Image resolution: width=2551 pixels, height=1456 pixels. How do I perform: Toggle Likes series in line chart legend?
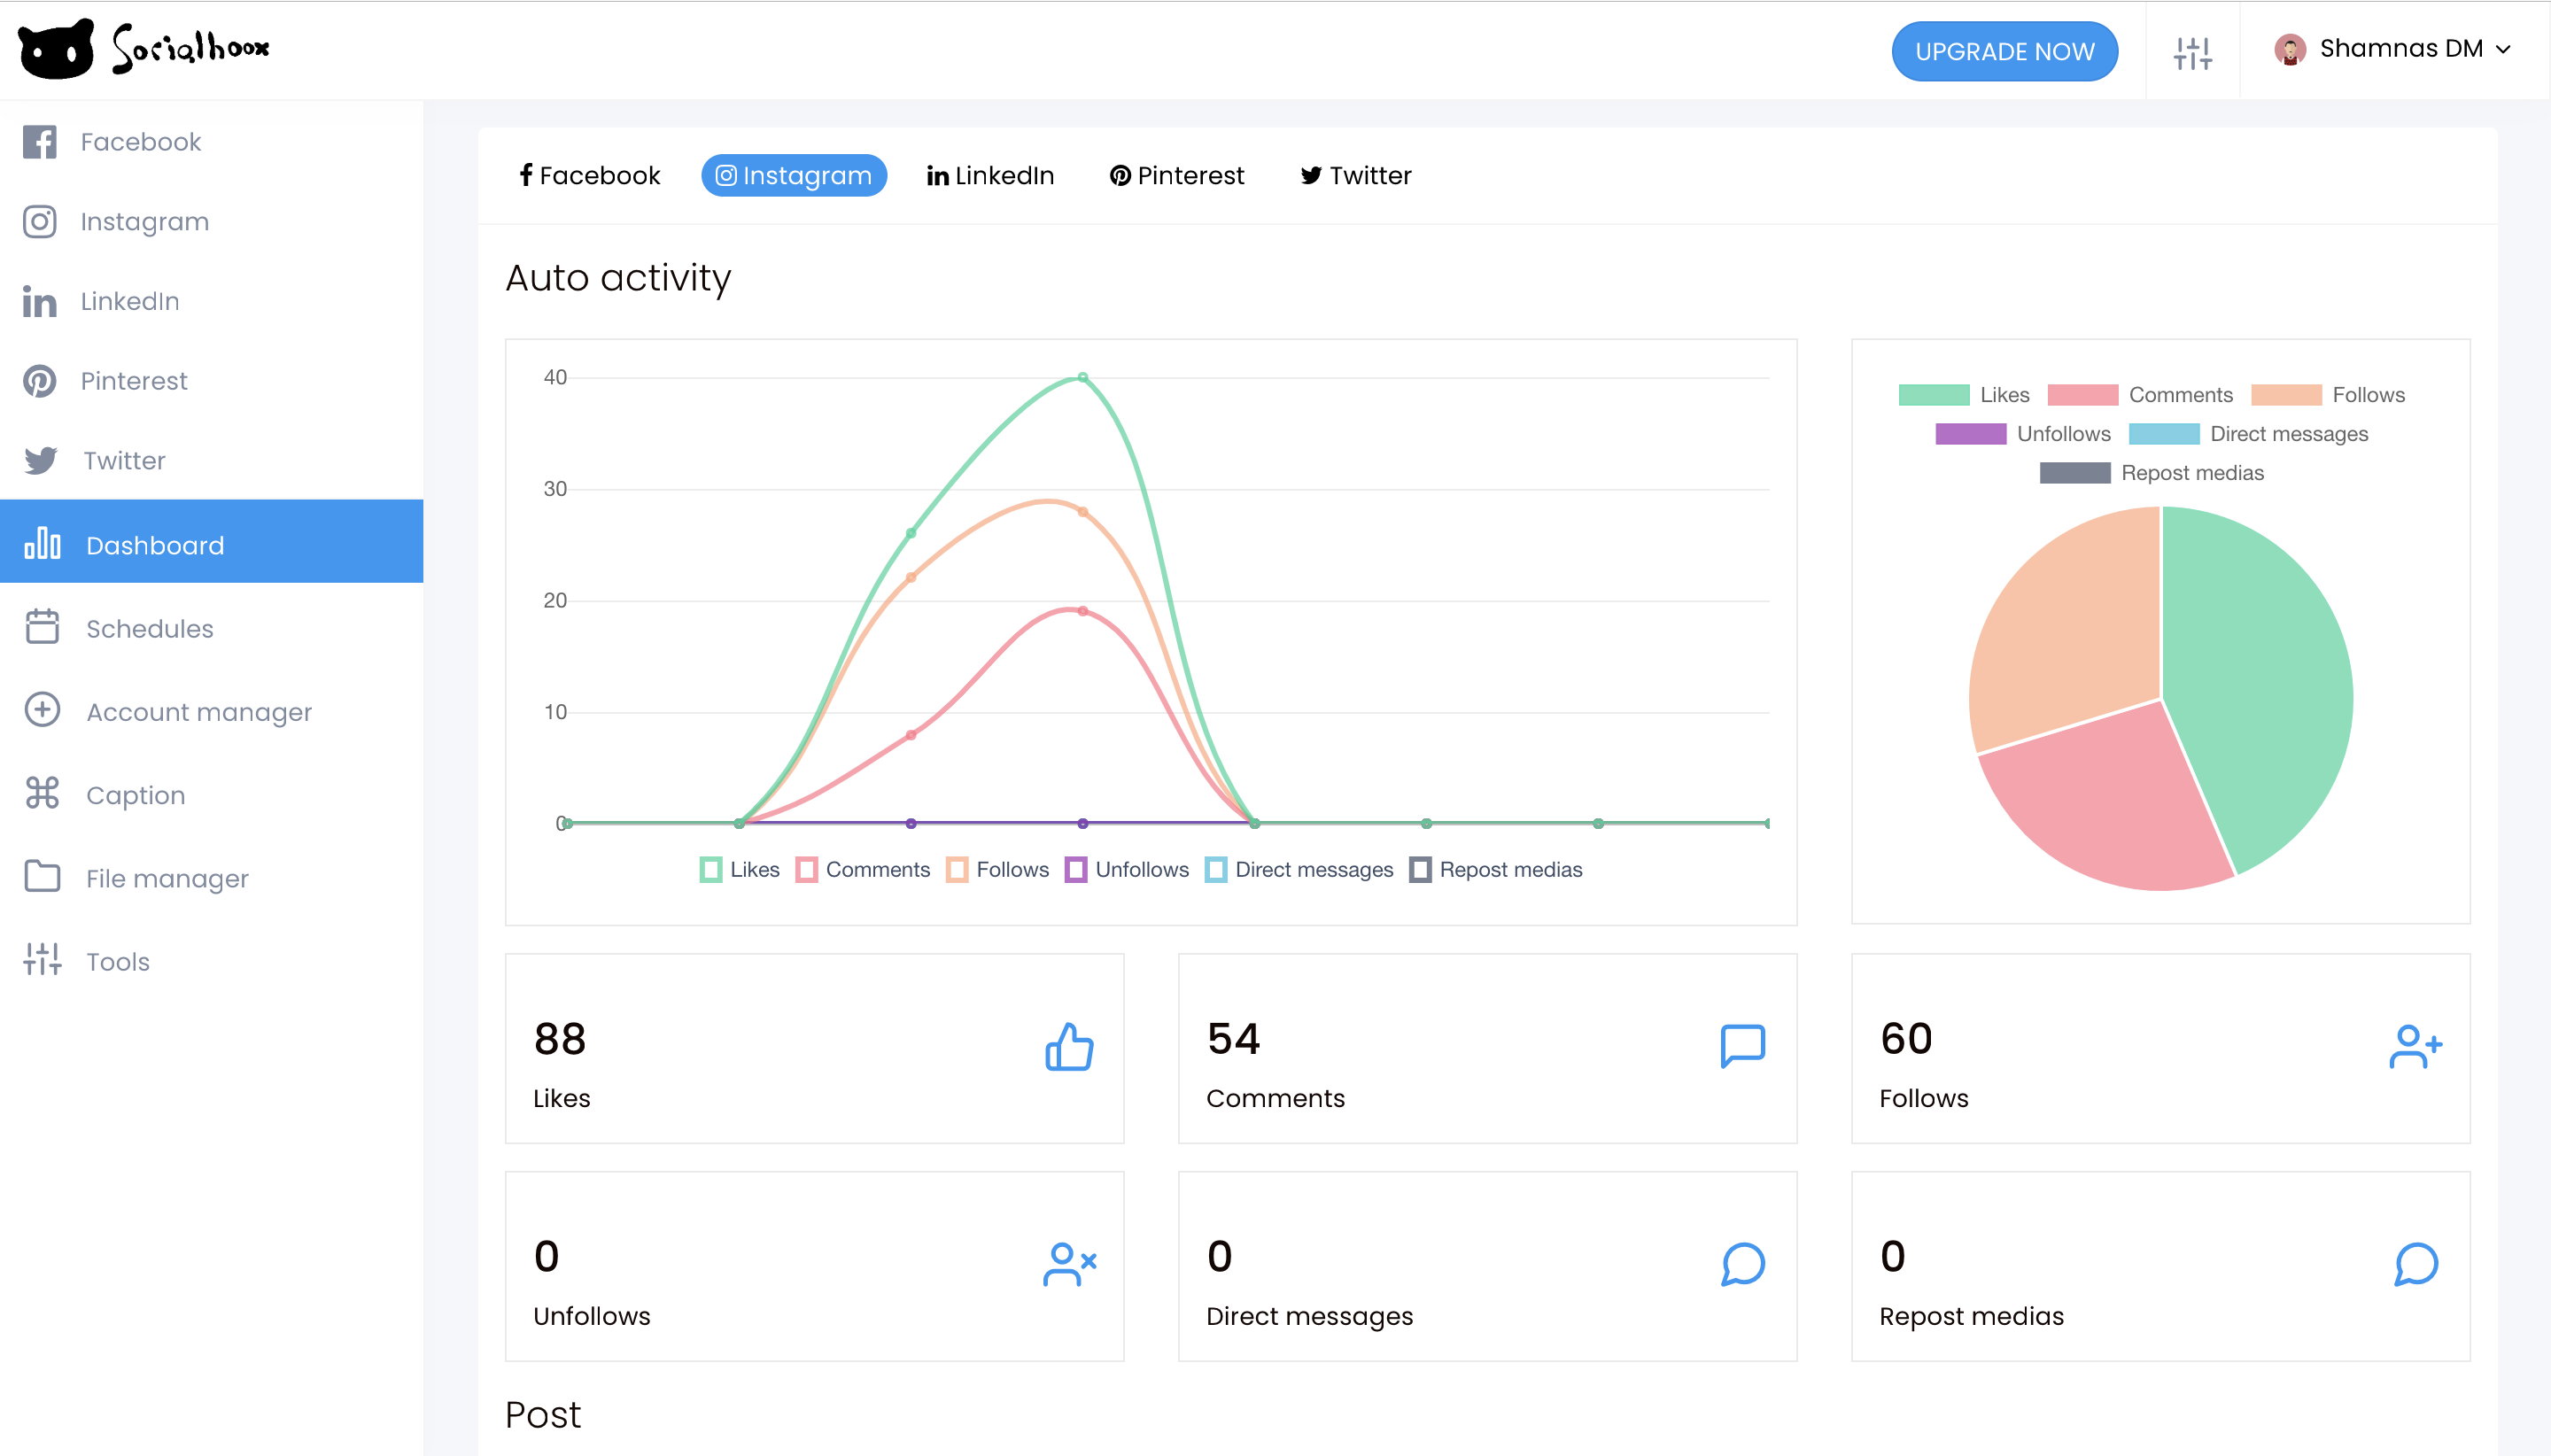tap(740, 869)
